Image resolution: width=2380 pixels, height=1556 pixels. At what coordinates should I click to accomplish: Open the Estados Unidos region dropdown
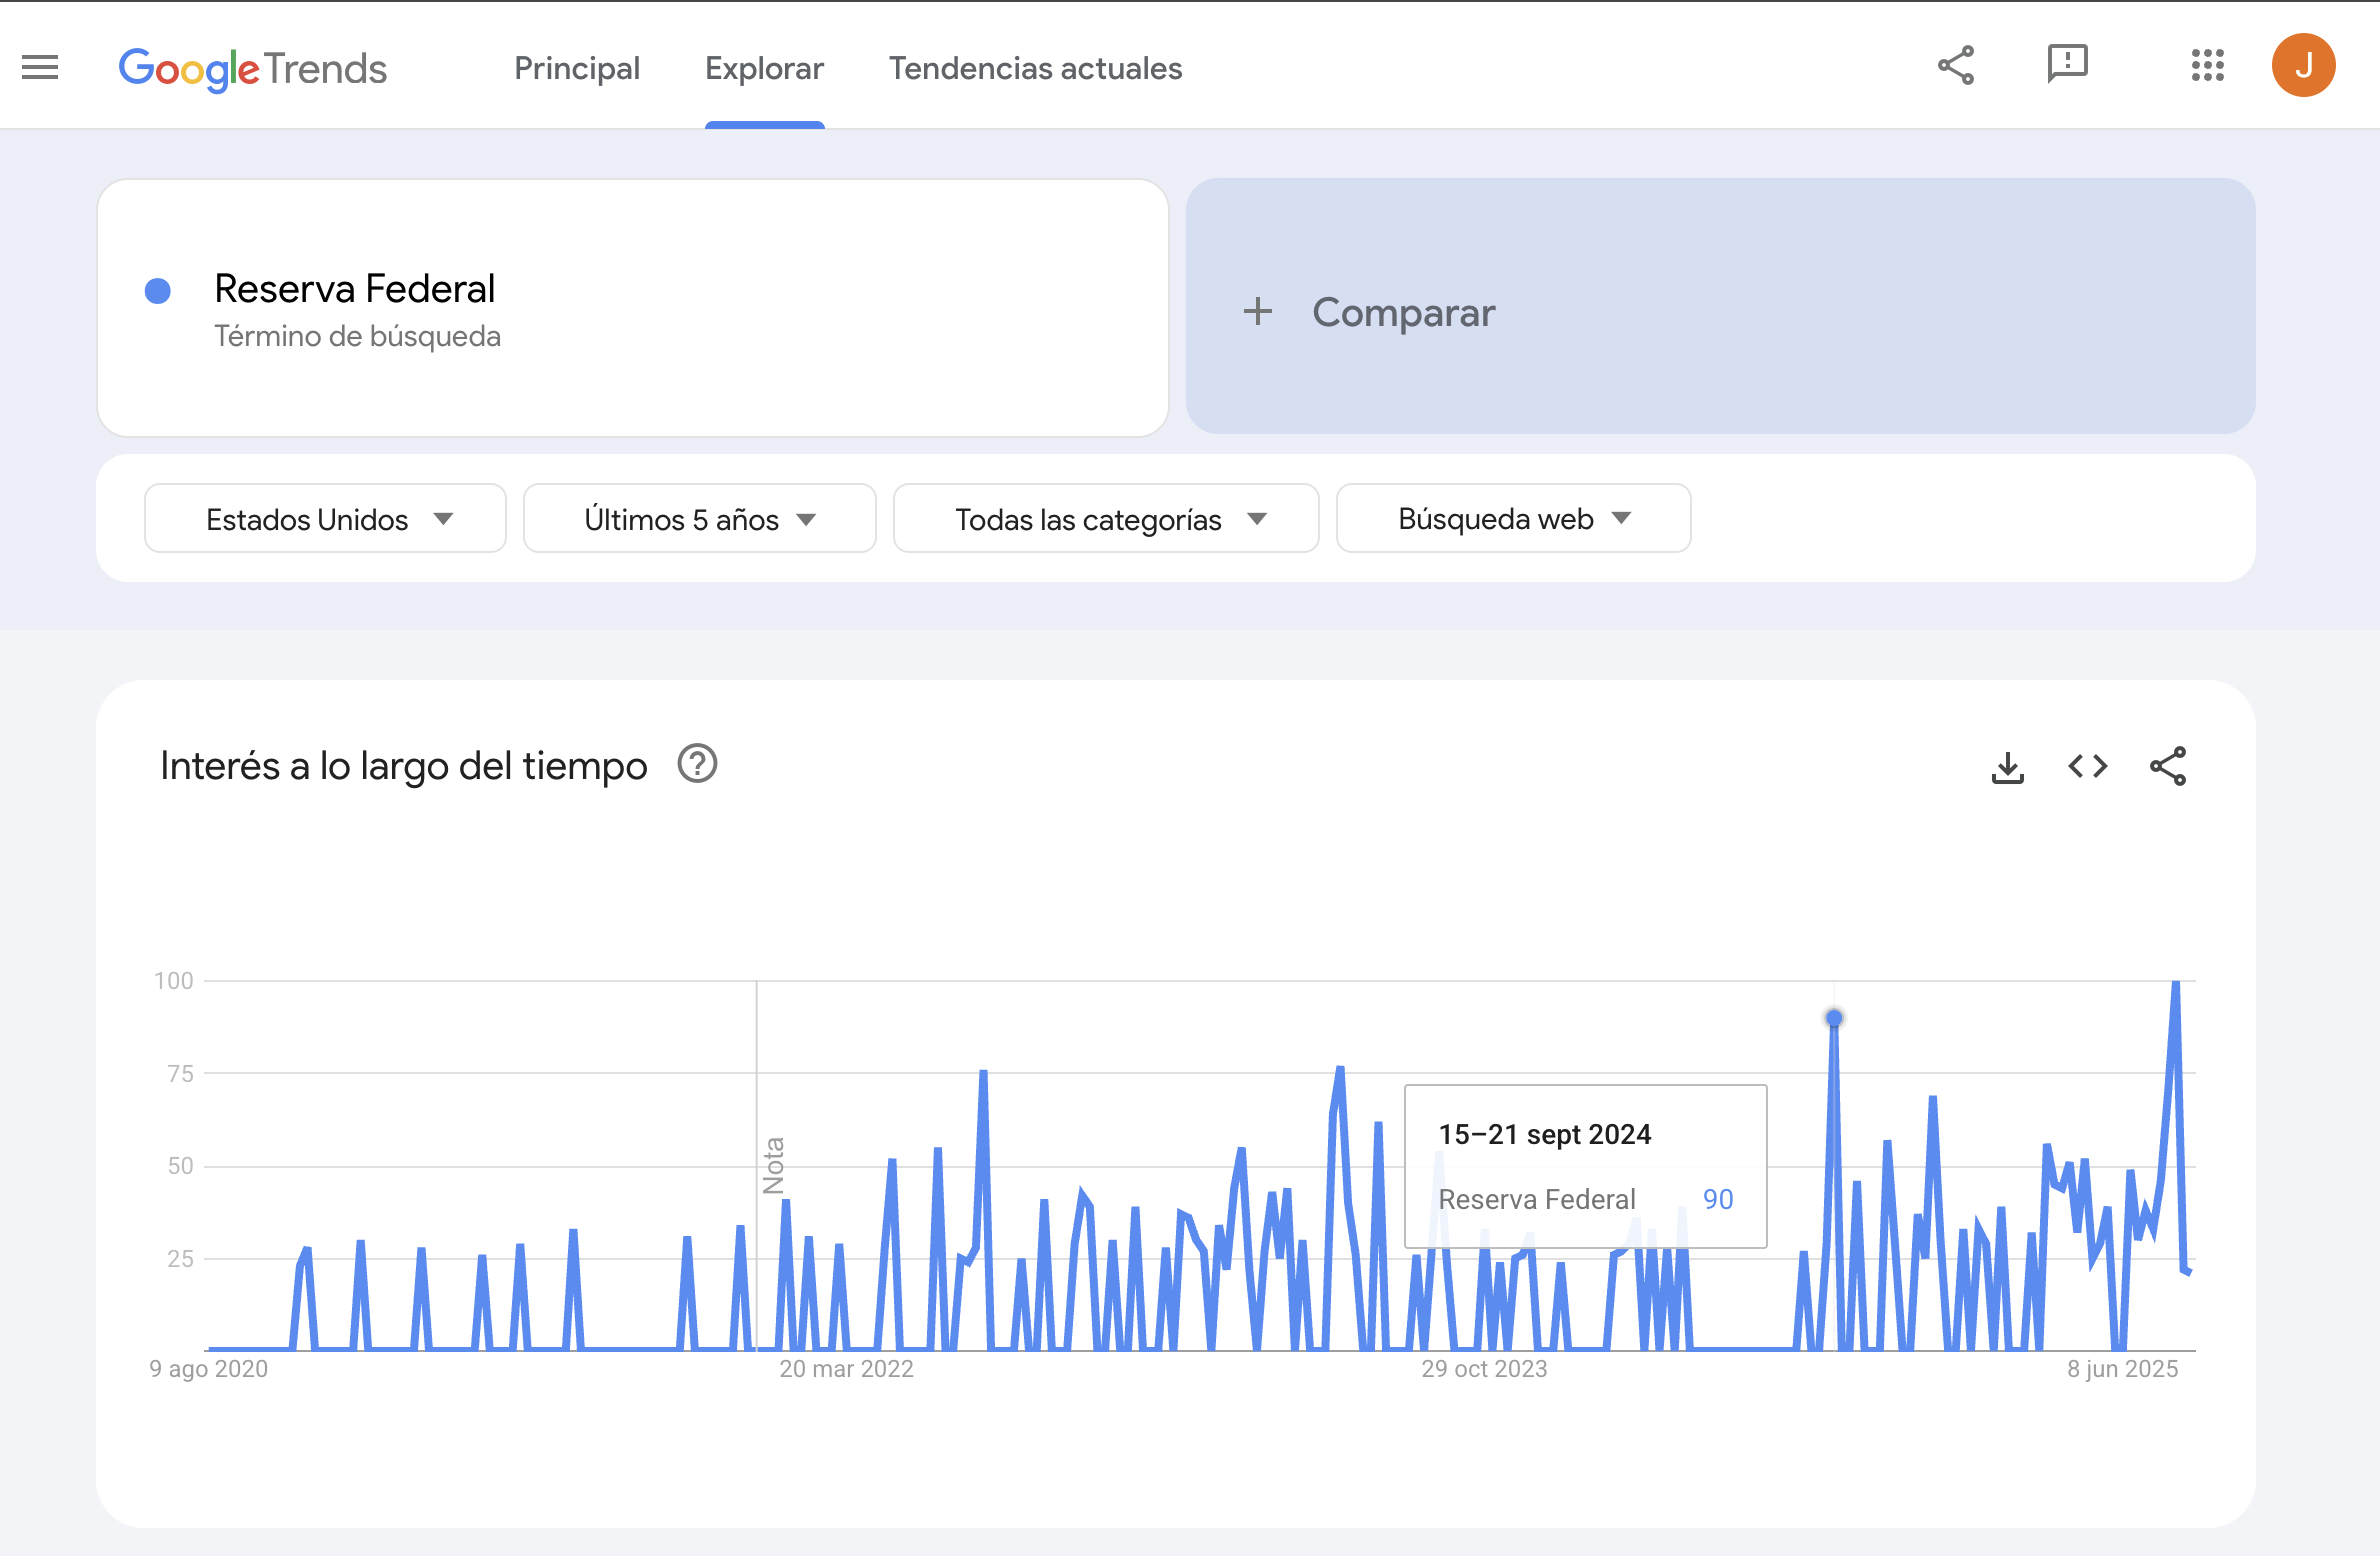[x=325, y=519]
